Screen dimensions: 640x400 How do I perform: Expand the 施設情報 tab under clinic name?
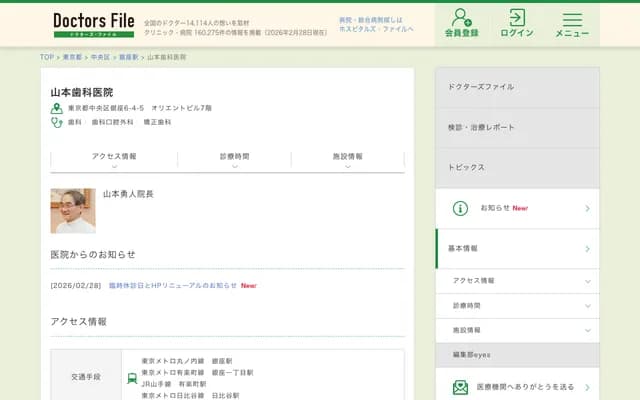tap(348, 160)
